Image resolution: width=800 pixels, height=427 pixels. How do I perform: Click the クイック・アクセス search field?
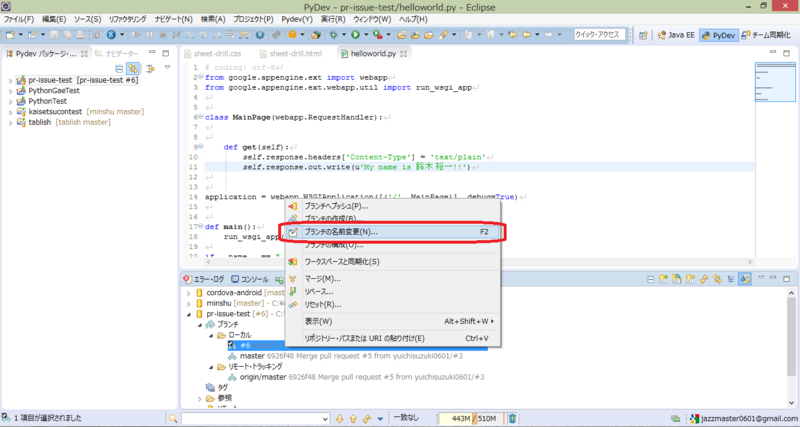point(598,35)
